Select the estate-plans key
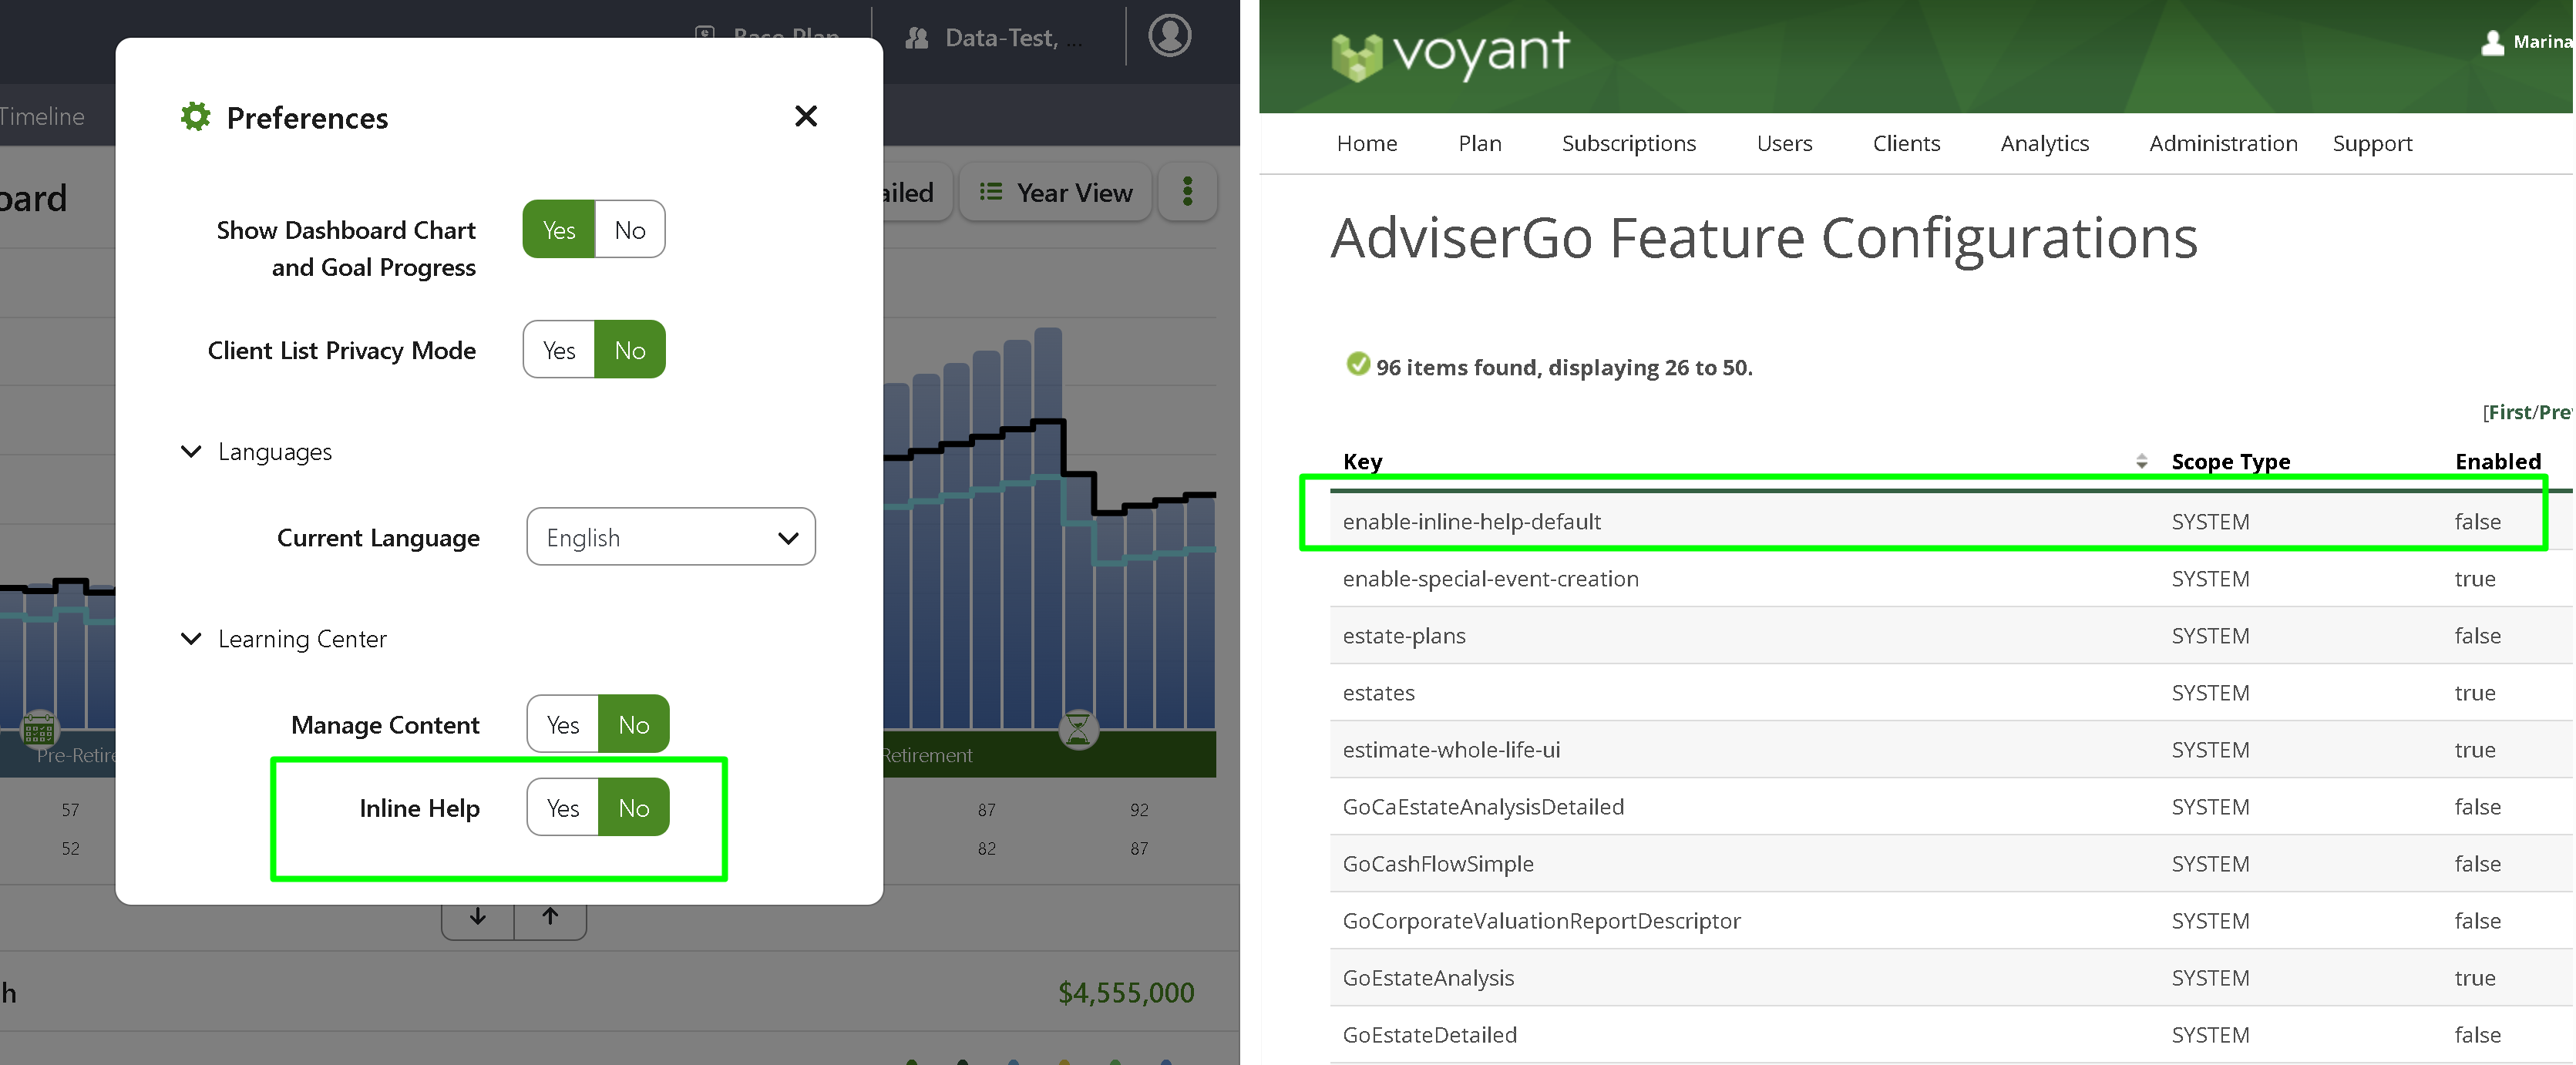The width and height of the screenshot is (2576, 1065). (1404, 635)
